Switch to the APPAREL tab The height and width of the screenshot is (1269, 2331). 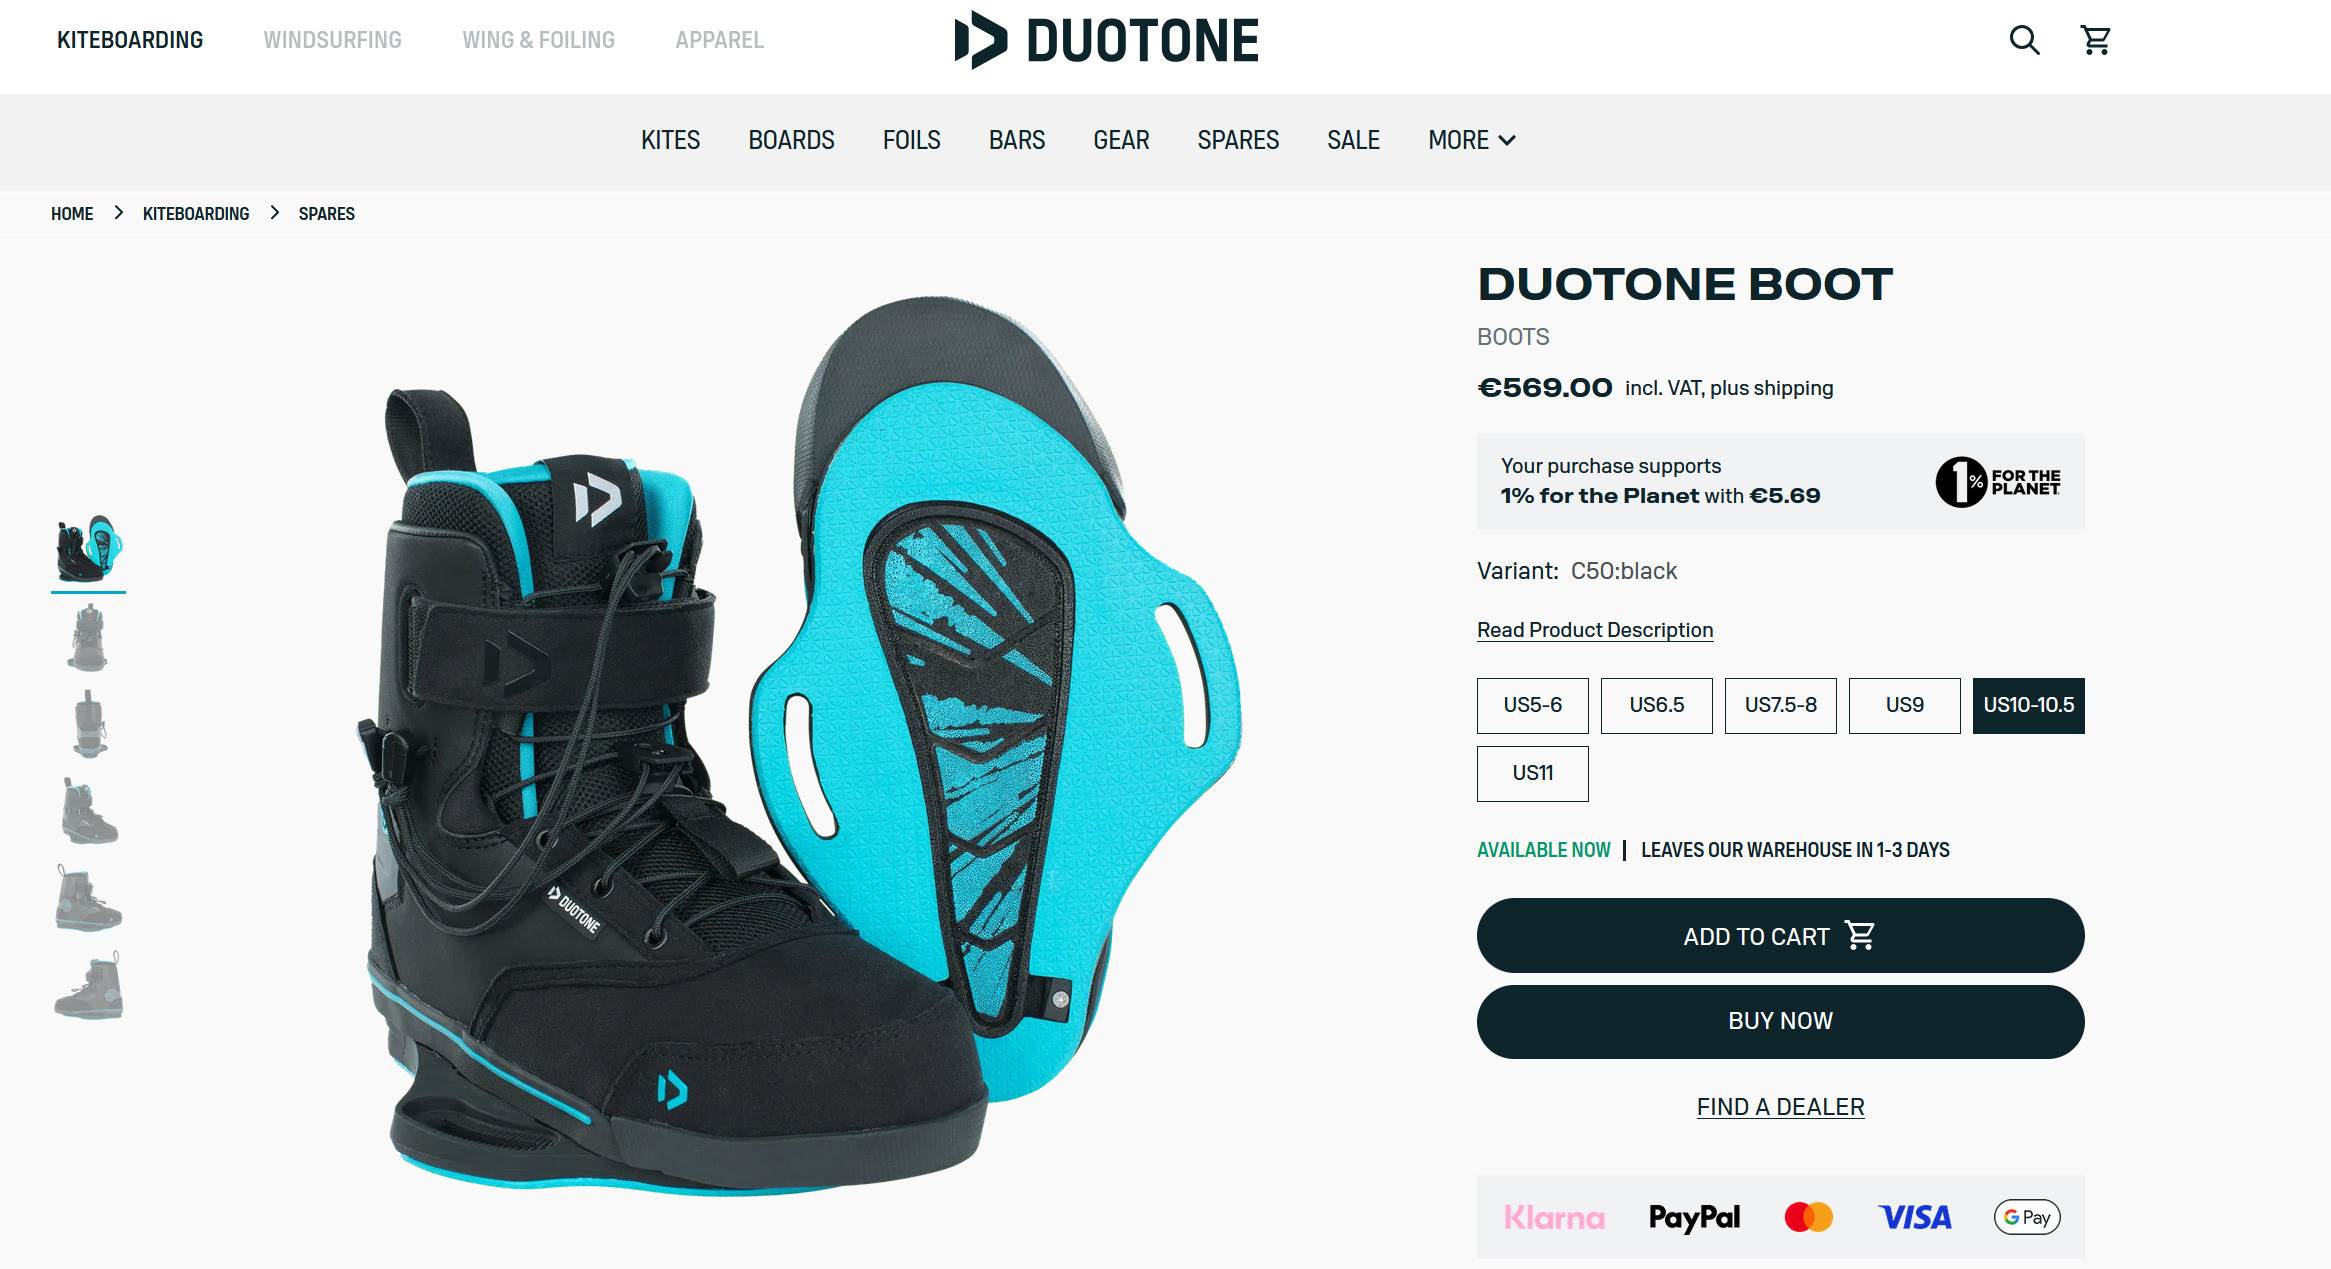point(719,40)
